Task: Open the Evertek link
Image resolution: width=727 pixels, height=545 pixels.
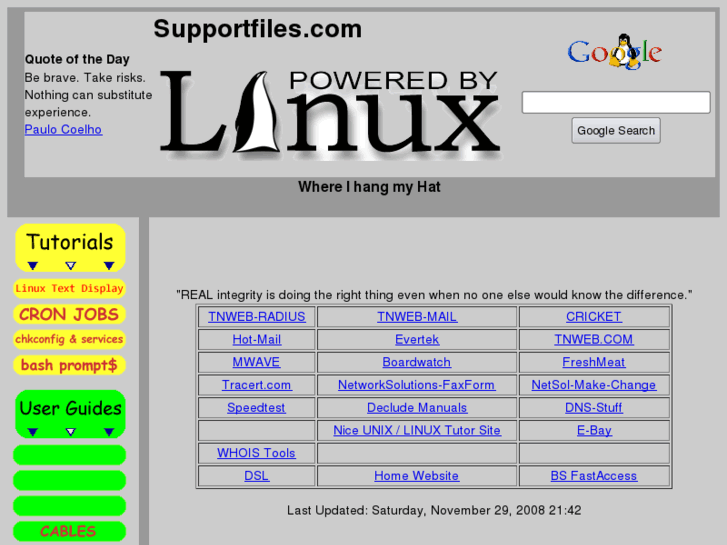Action: (417, 339)
